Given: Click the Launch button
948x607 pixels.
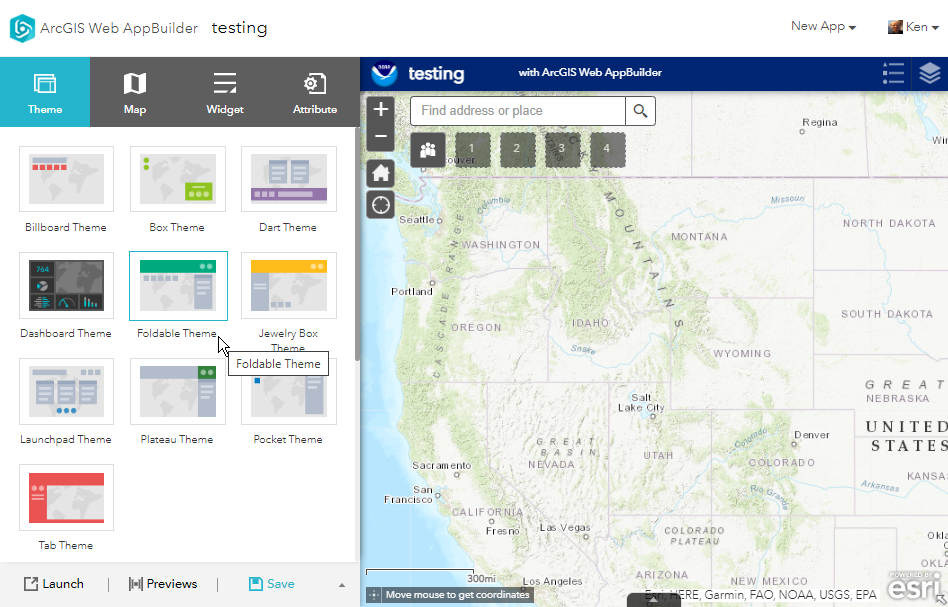Looking at the screenshot, I should pyautogui.click(x=54, y=583).
